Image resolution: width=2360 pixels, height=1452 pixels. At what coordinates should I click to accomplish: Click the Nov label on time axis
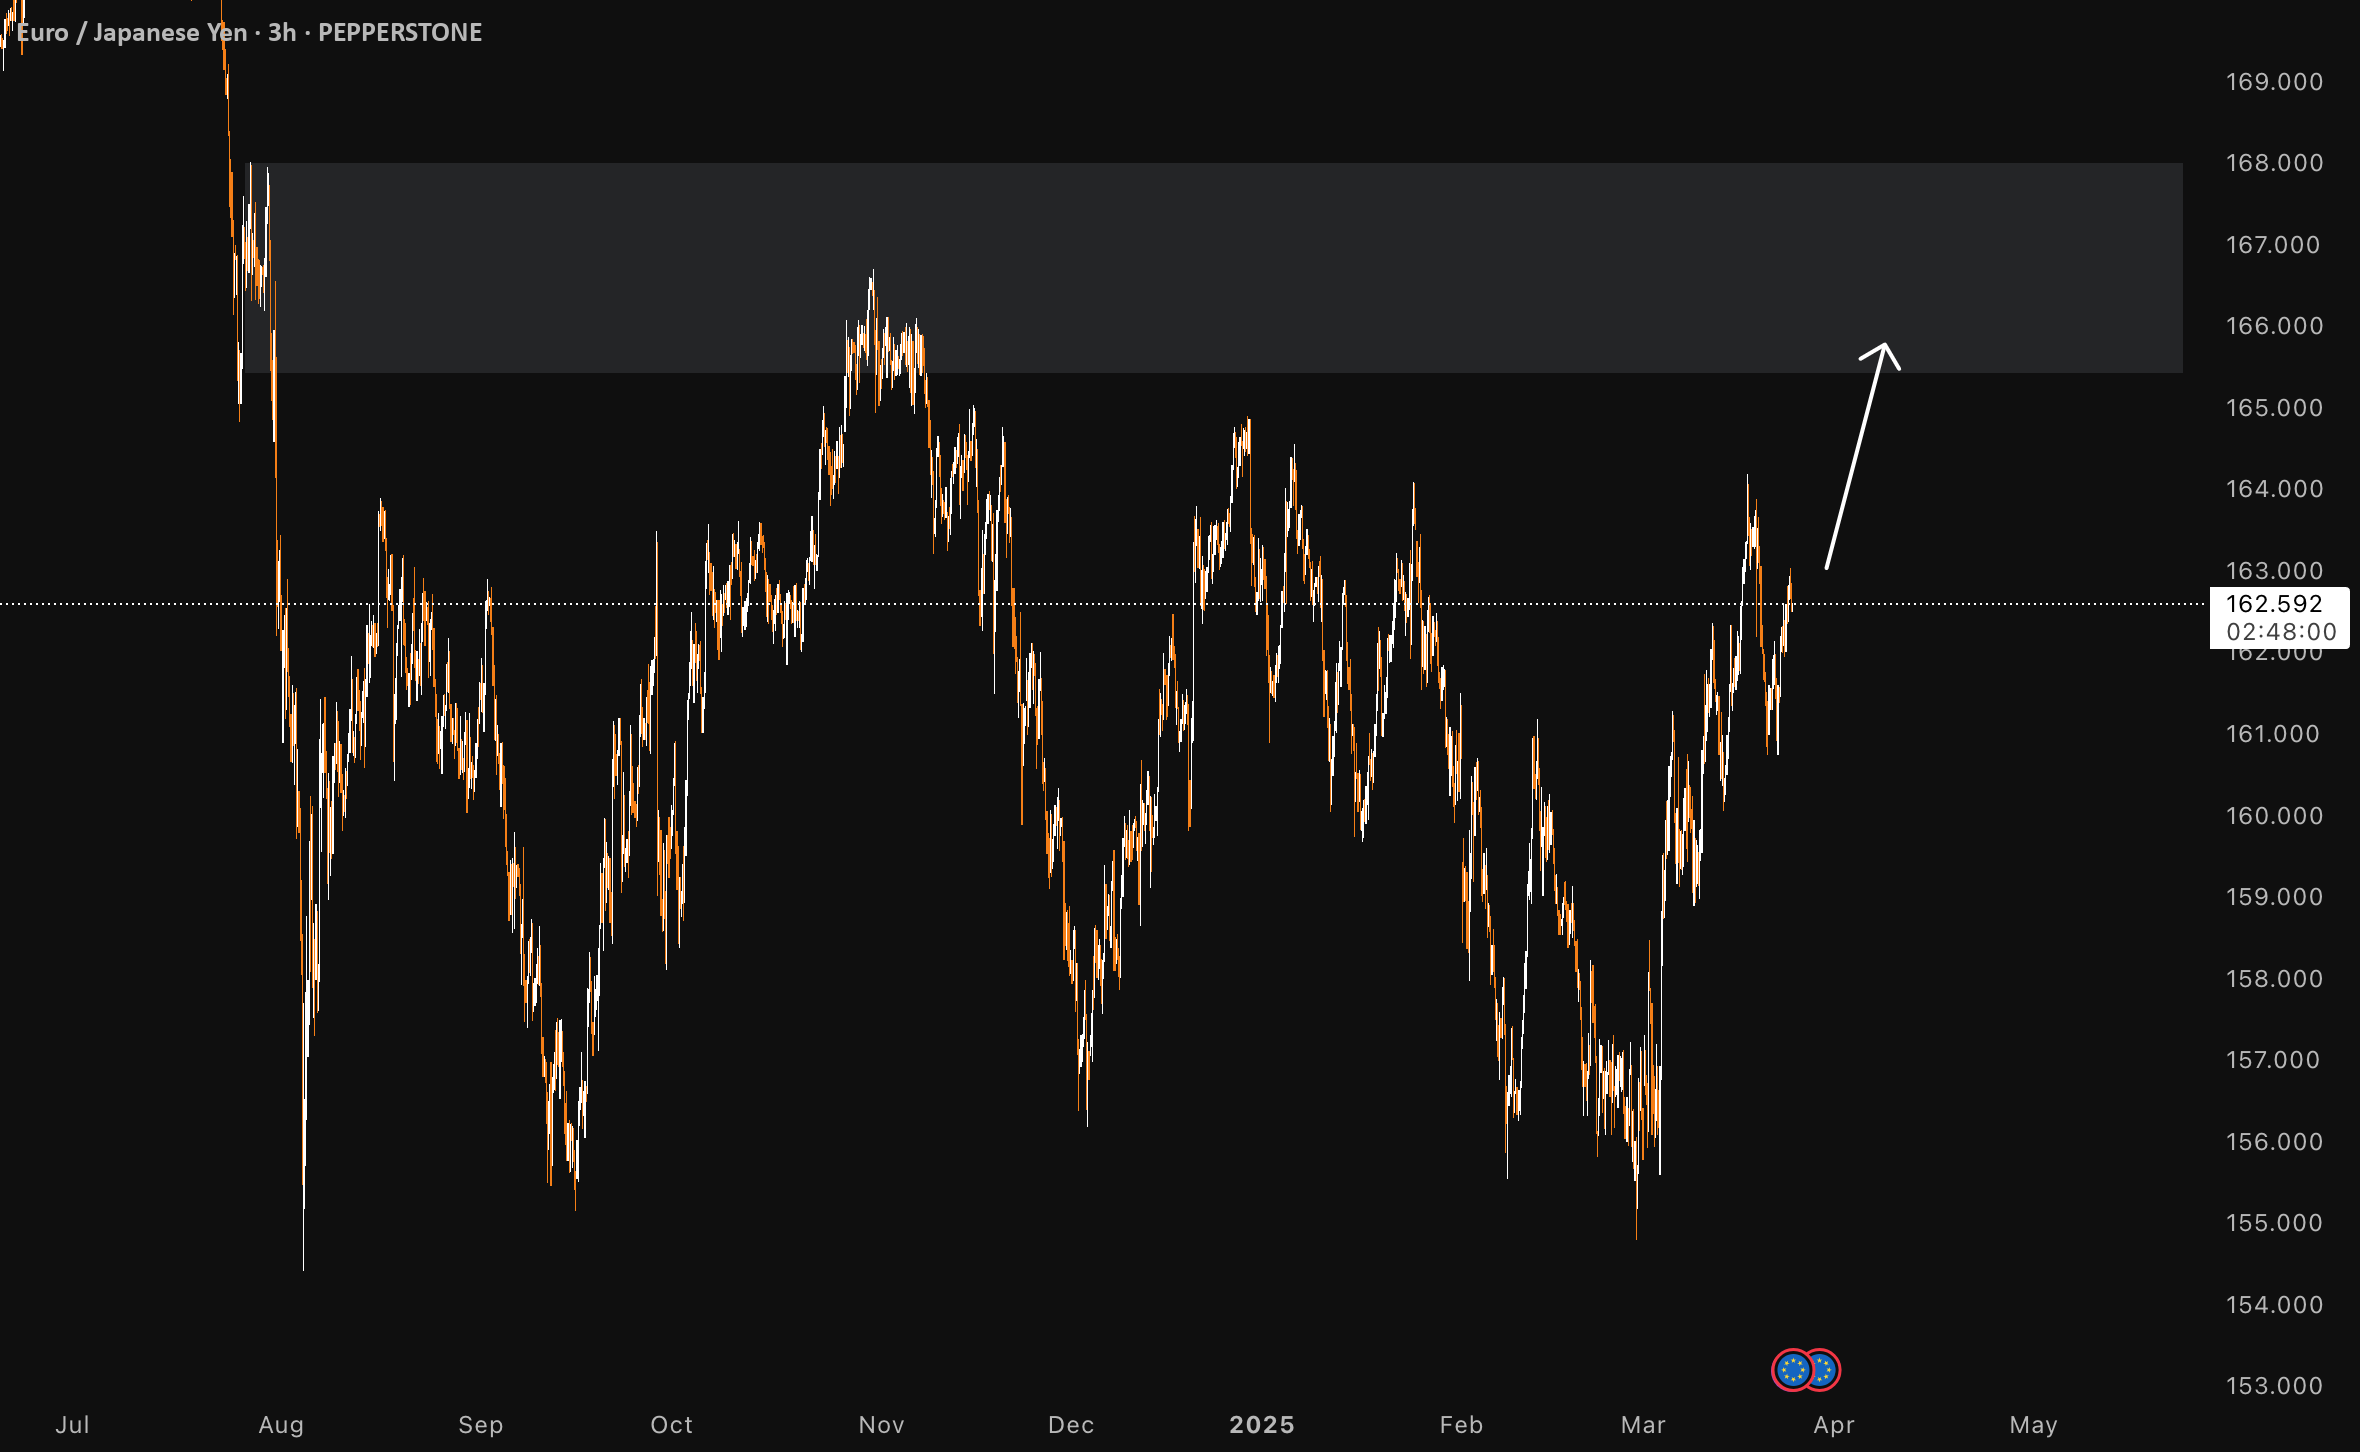[x=881, y=1424]
